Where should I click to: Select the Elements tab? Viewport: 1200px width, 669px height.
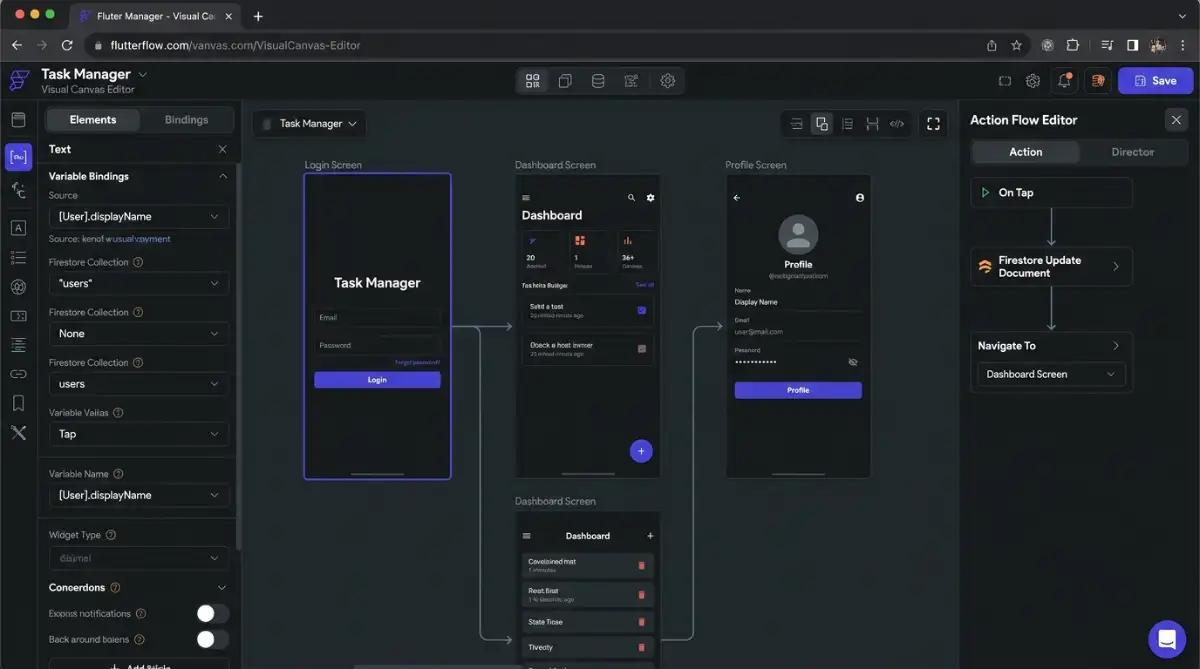click(x=93, y=120)
